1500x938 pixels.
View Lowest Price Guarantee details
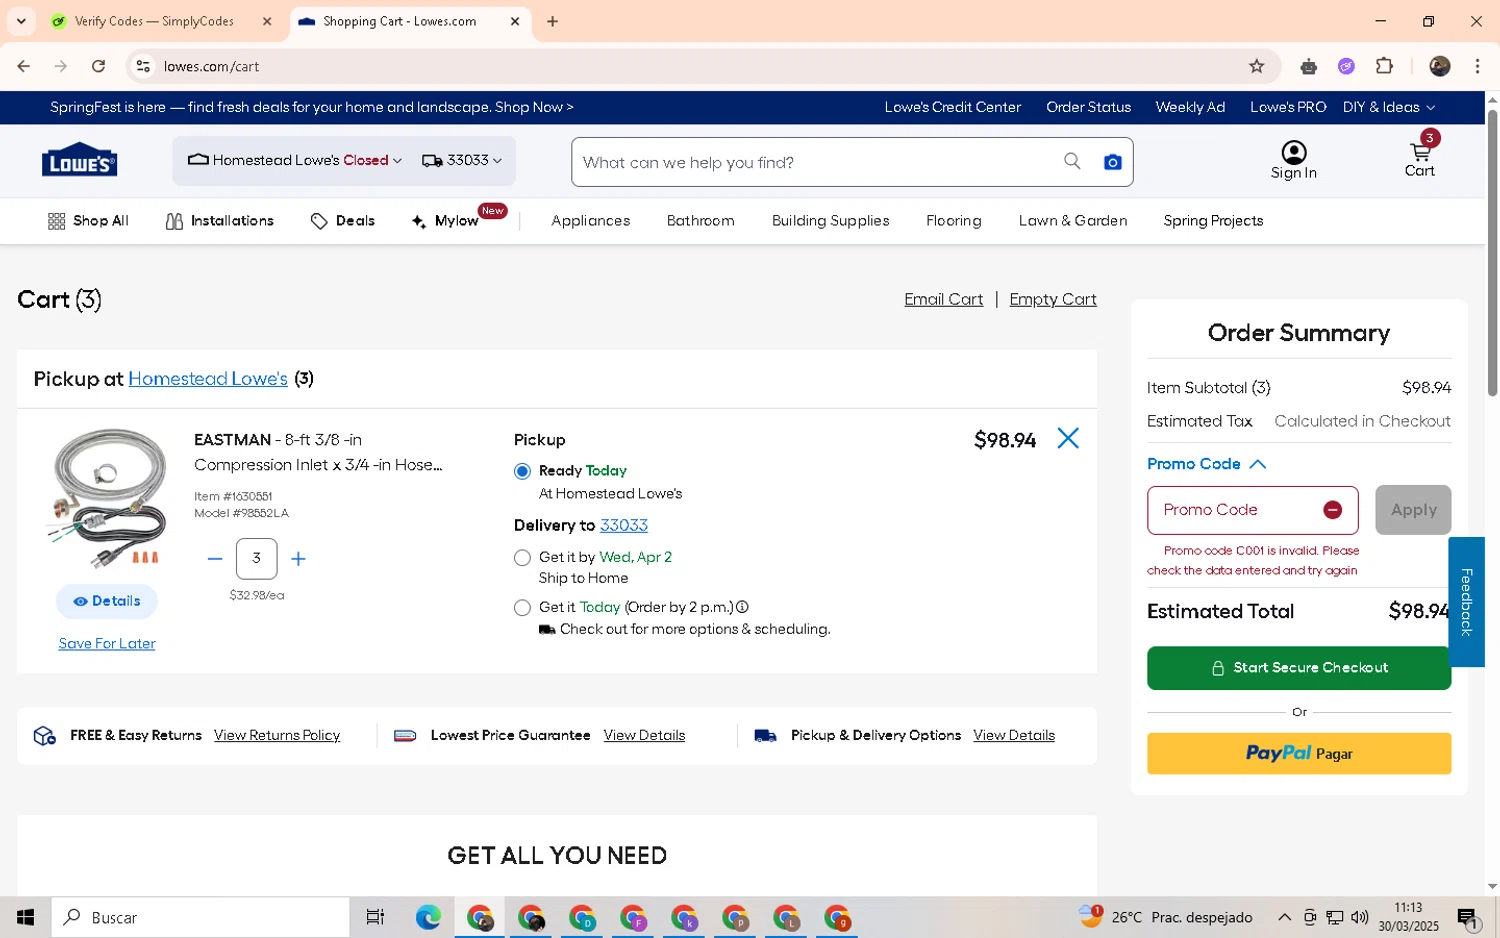click(644, 736)
